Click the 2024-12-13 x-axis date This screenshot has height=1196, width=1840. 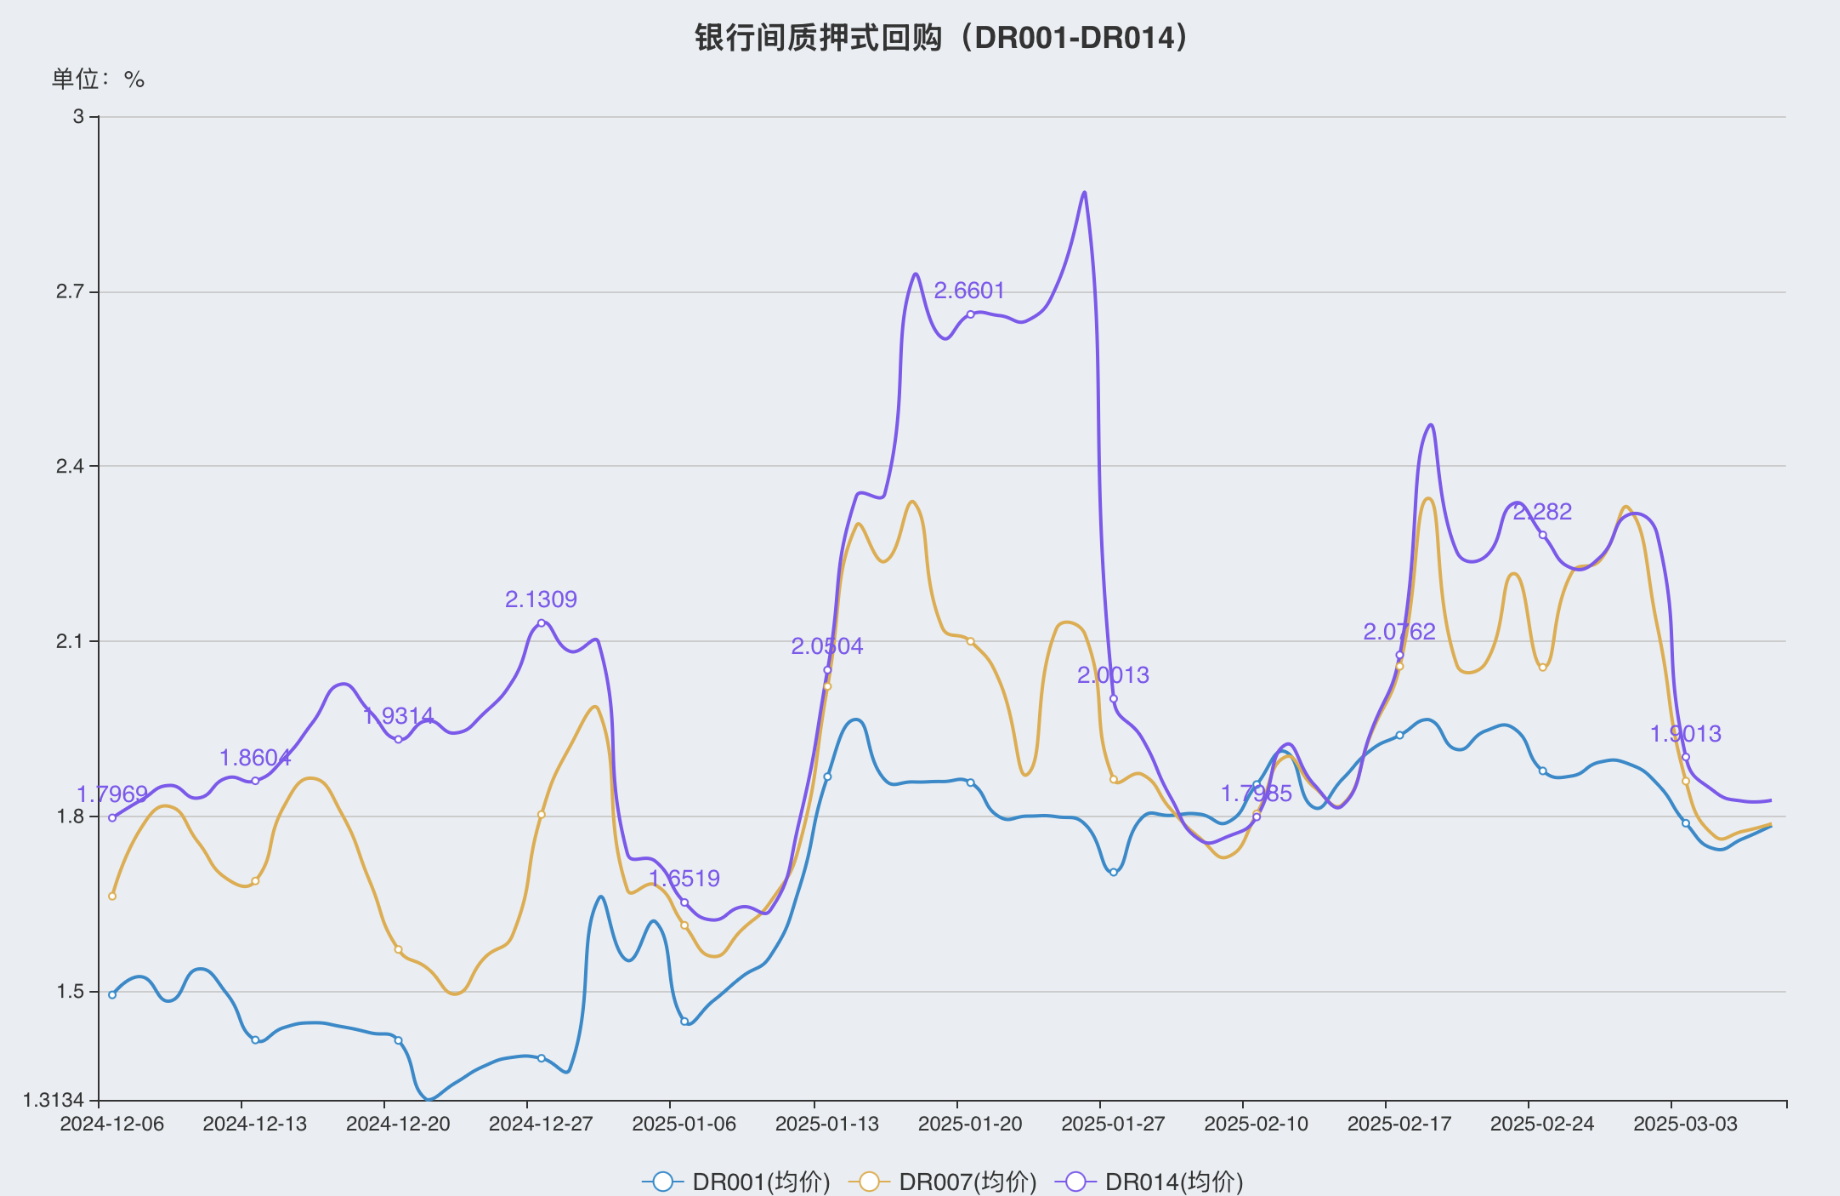pos(255,1123)
